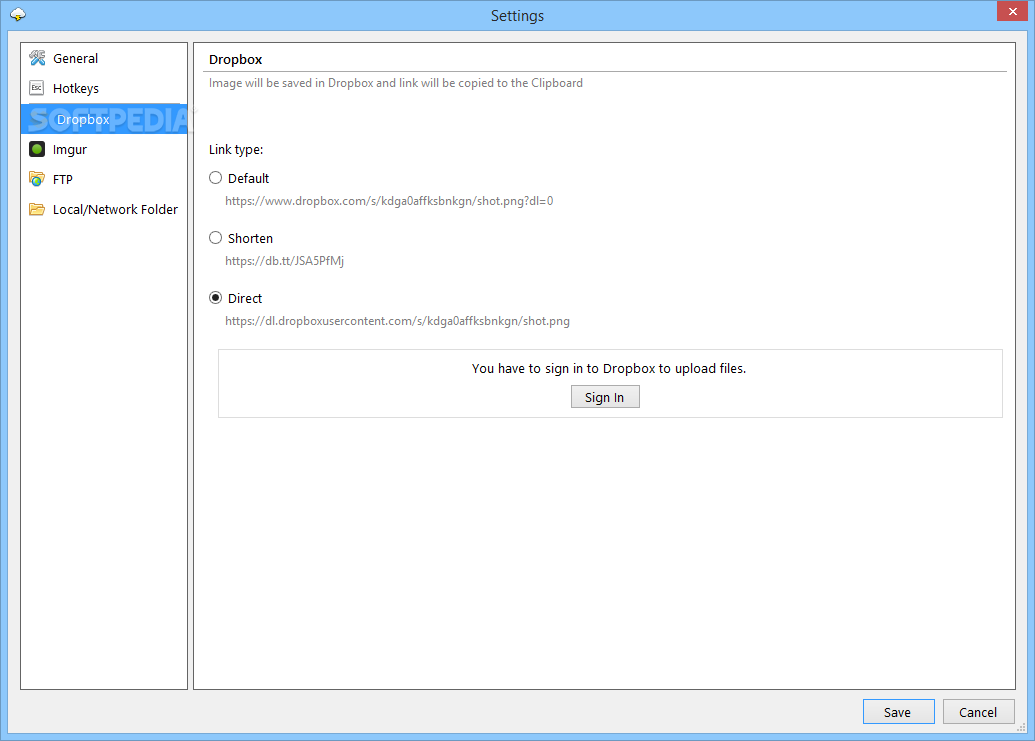Select the Default link type radio button
The width and height of the screenshot is (1035, 741).
coord(215,178)
